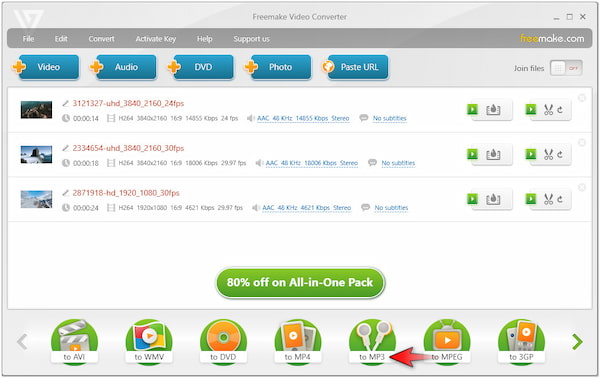600x378 pixels.
Task: Rename 3121327-uhd_3840_2160_24fps with pencil icon
Action: [x=66, y=103]
